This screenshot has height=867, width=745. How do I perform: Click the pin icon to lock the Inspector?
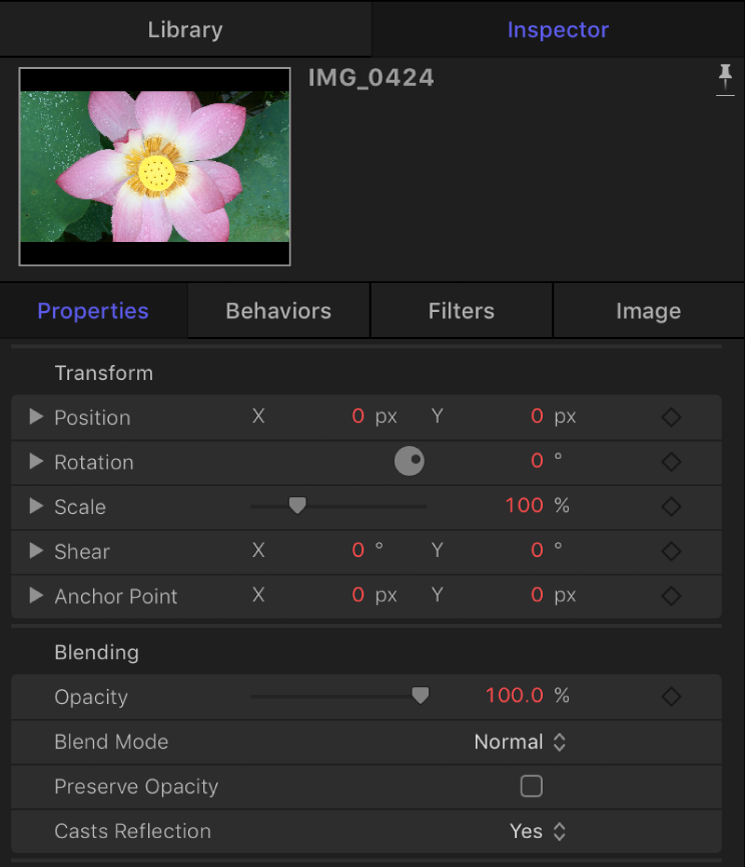point(725,78)
